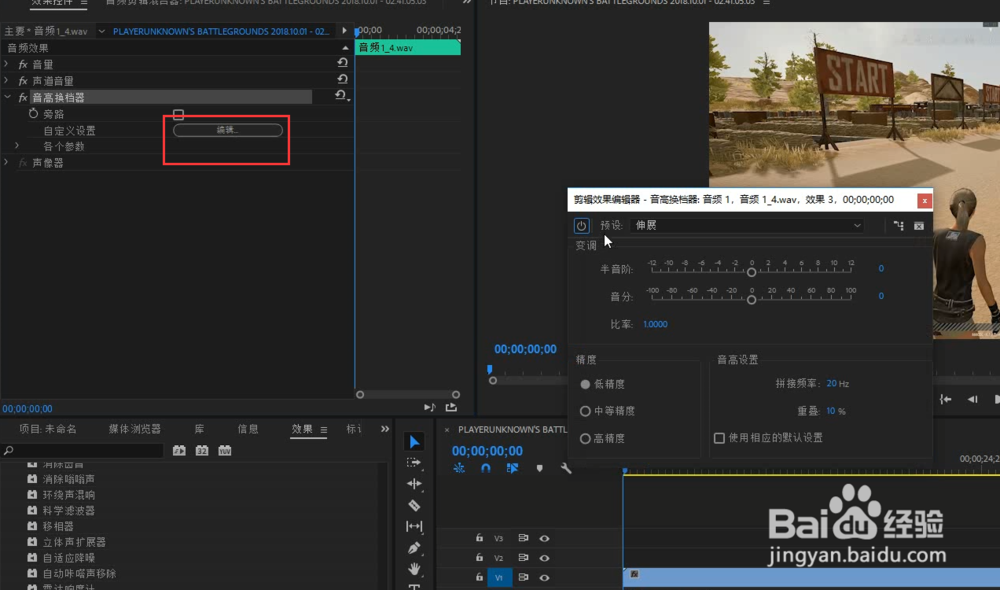Viewport: 1000px width, 590px height.
Task: Filter effects by Accelerated Effects icon
Action: pyautogui.click(x=179, y=450)
